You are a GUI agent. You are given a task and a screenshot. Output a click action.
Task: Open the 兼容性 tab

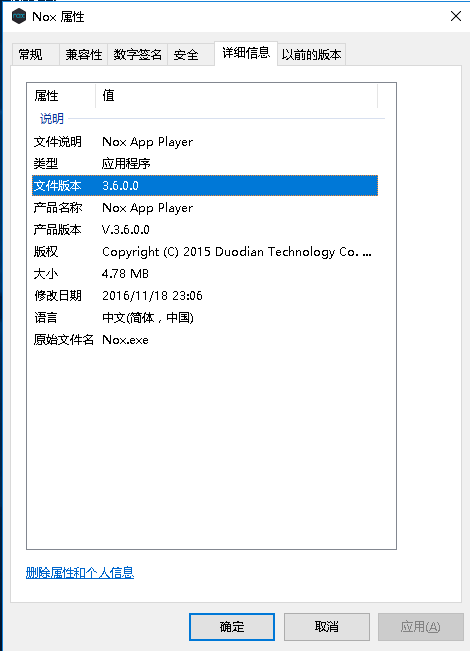pos(83,54)
